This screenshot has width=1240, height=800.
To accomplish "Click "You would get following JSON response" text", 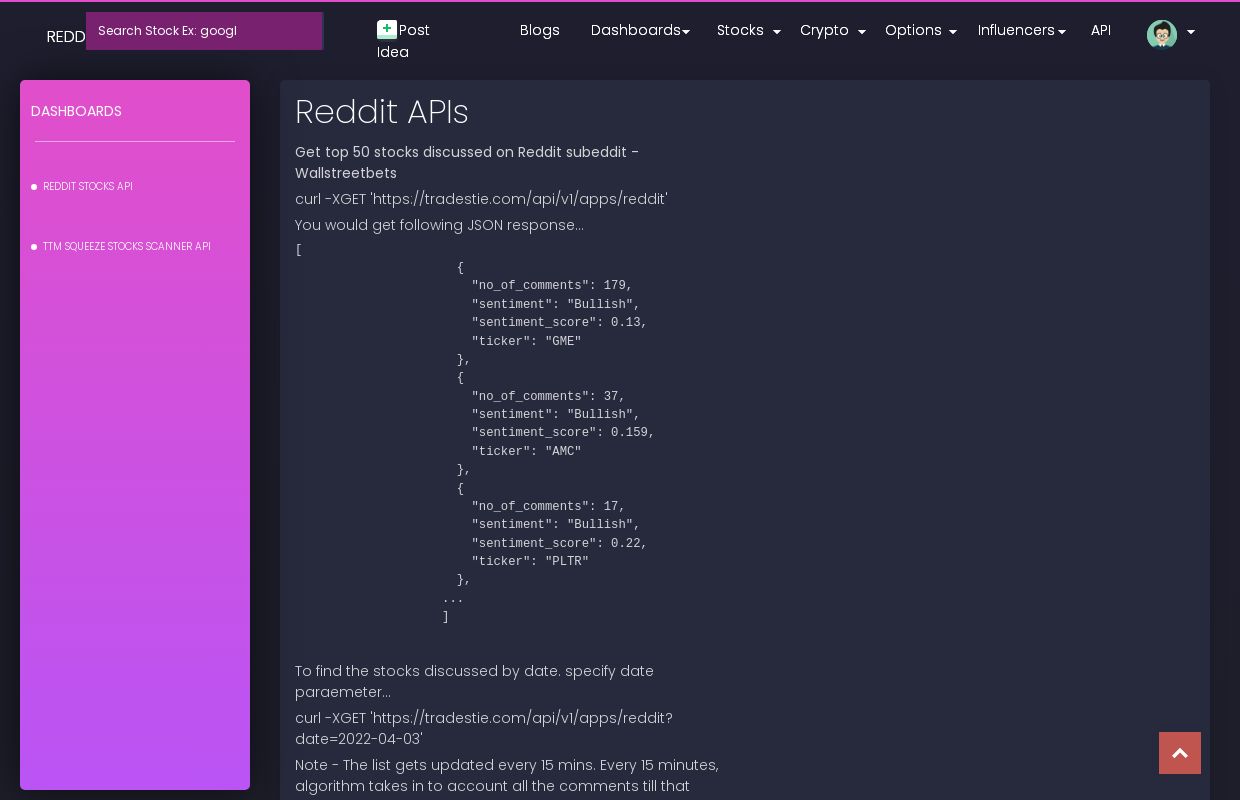I will point(439,225).
